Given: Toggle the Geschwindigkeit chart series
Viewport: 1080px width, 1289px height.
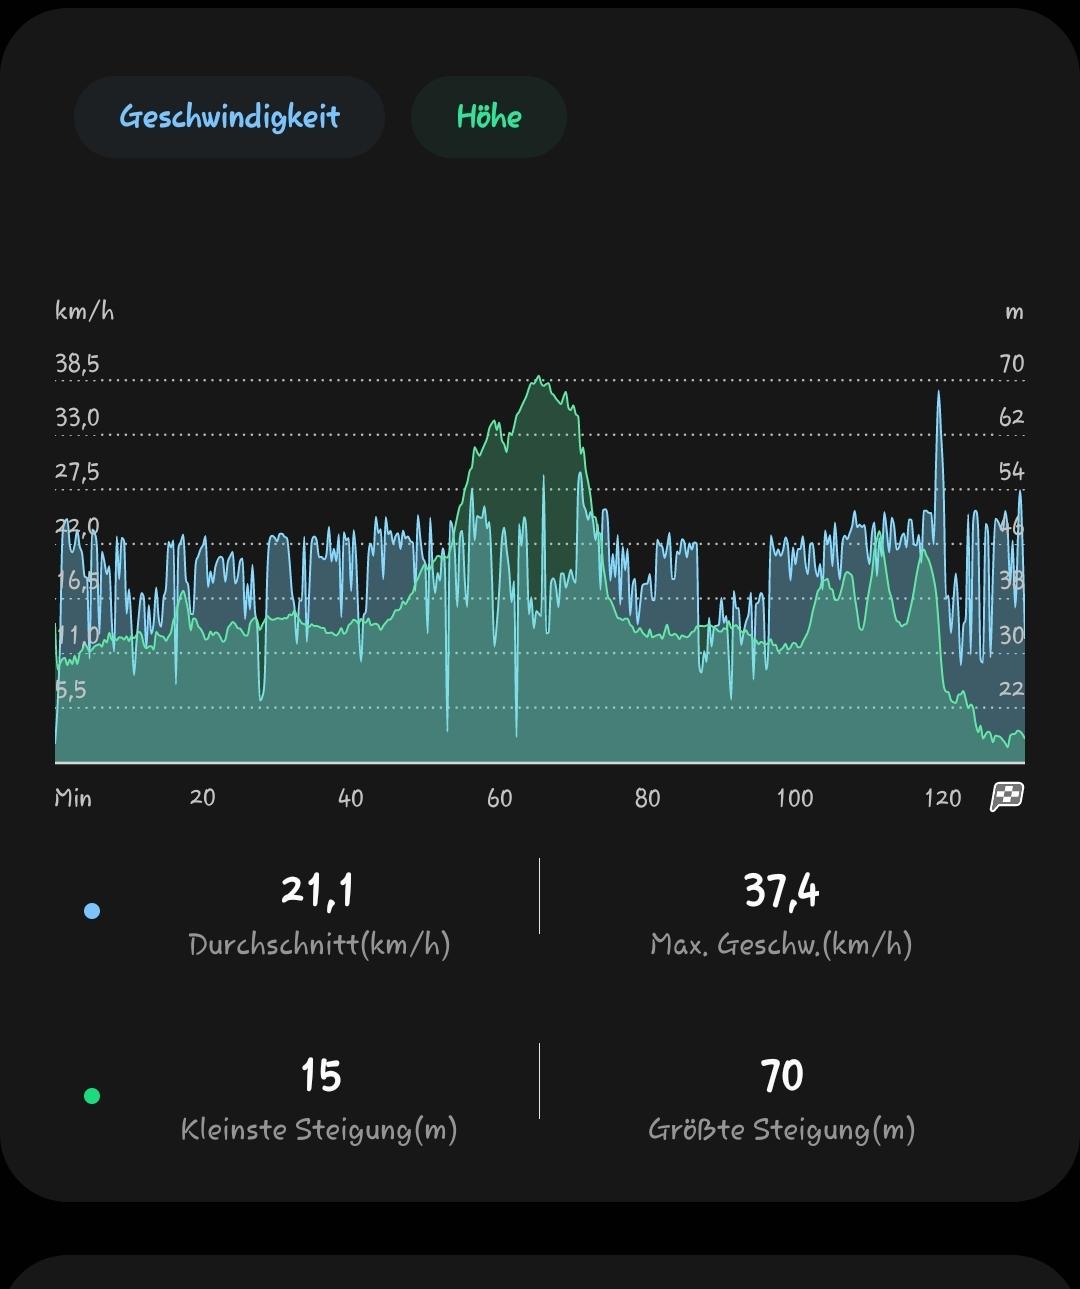Looking at the screenshot, I should [x=229, y=117].
